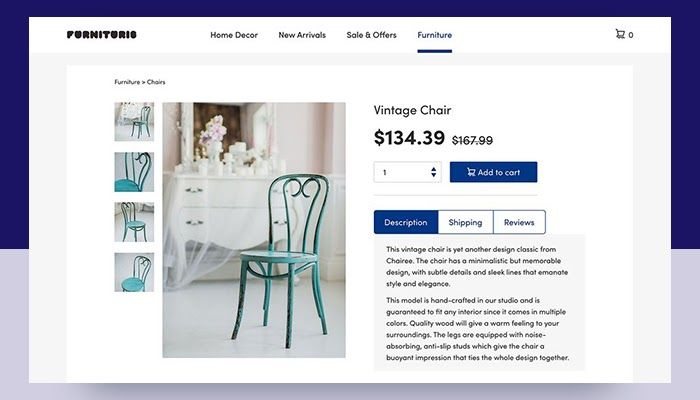Select the Description tab
The height and width of the screenshot is (400, 700).
406,222
